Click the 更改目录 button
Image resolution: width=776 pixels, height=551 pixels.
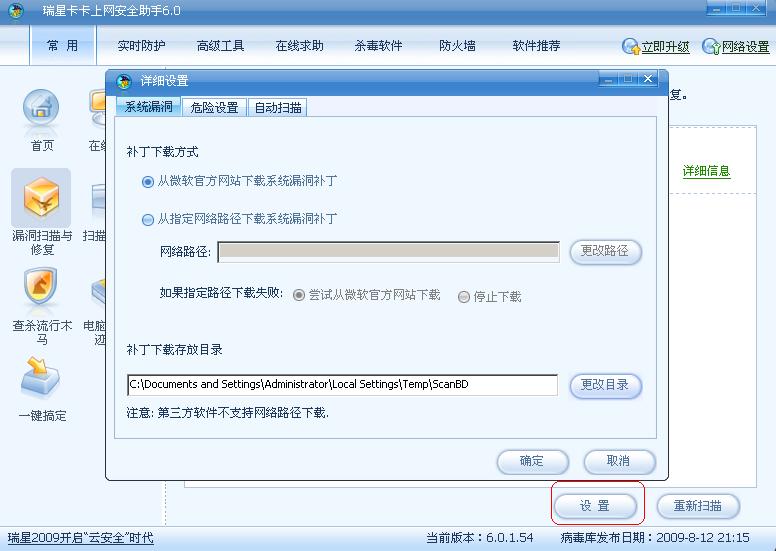(x=605, y=385)
